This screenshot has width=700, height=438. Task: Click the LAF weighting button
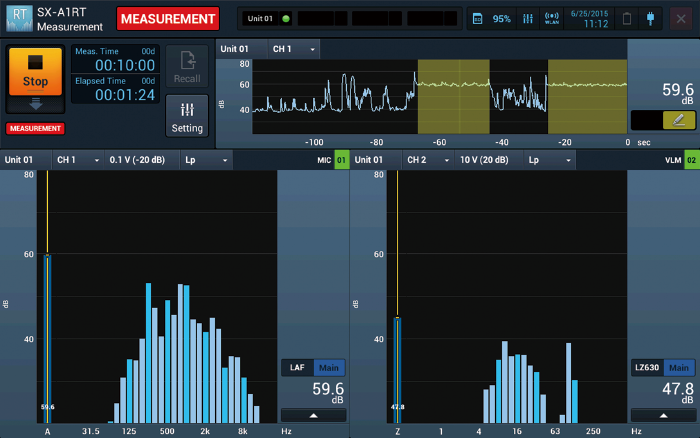pos(297,367)
